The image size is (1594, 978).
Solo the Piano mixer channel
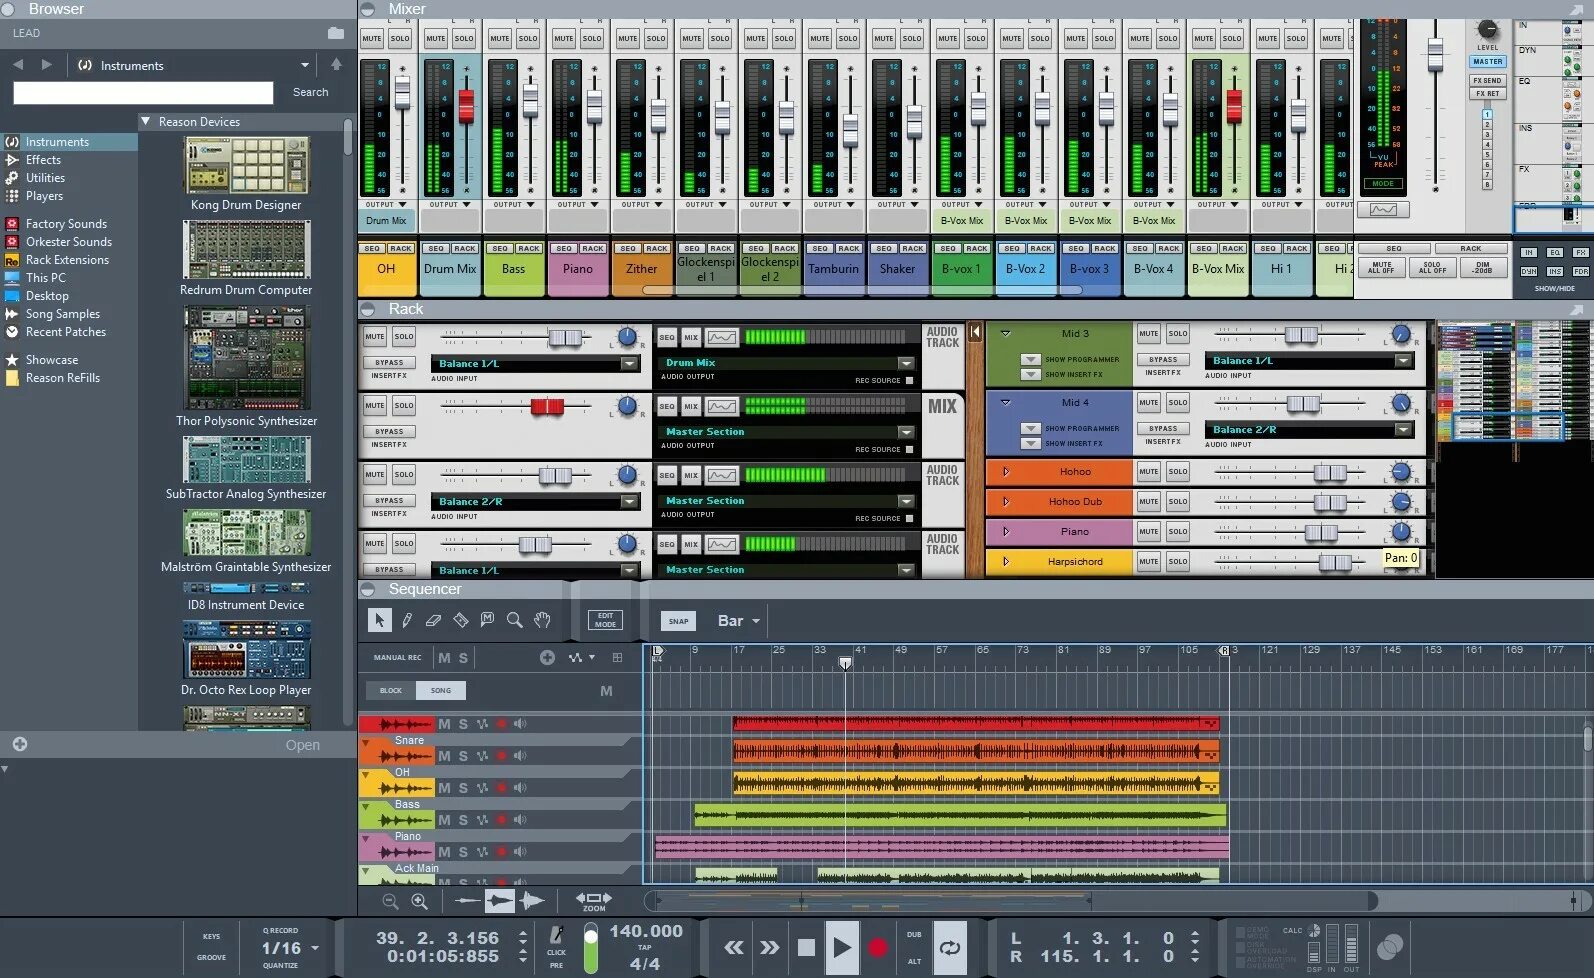[592, 38]
